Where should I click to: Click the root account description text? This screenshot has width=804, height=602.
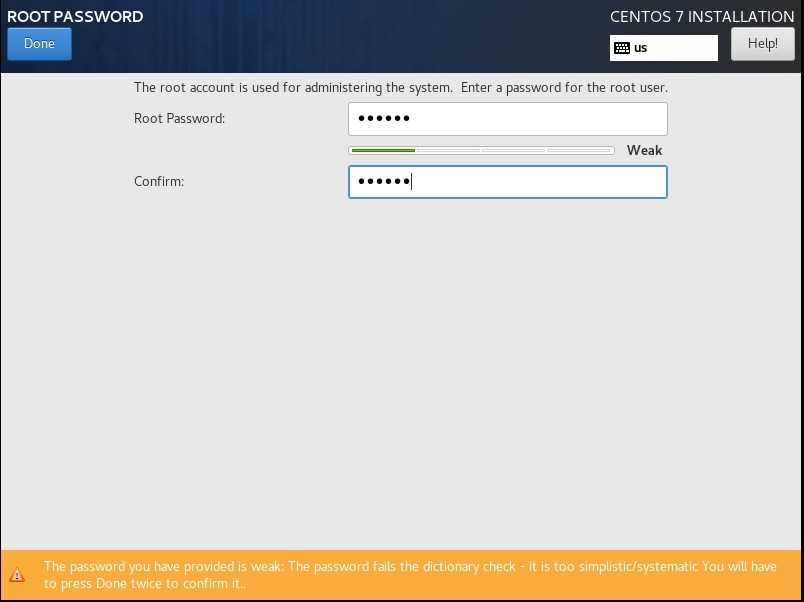(401, 88)
